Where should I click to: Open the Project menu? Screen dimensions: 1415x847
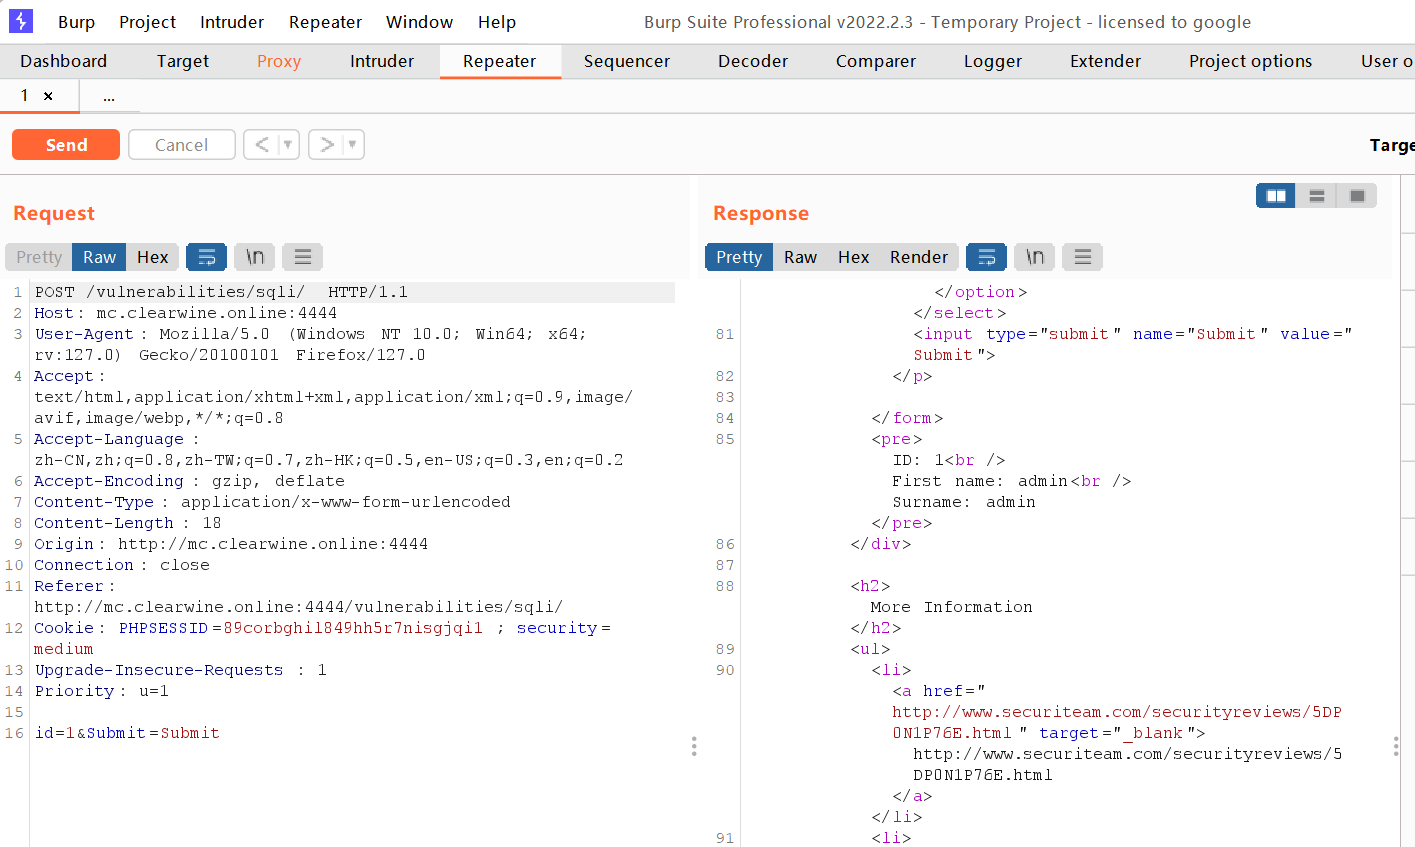(x=147, y=22)
